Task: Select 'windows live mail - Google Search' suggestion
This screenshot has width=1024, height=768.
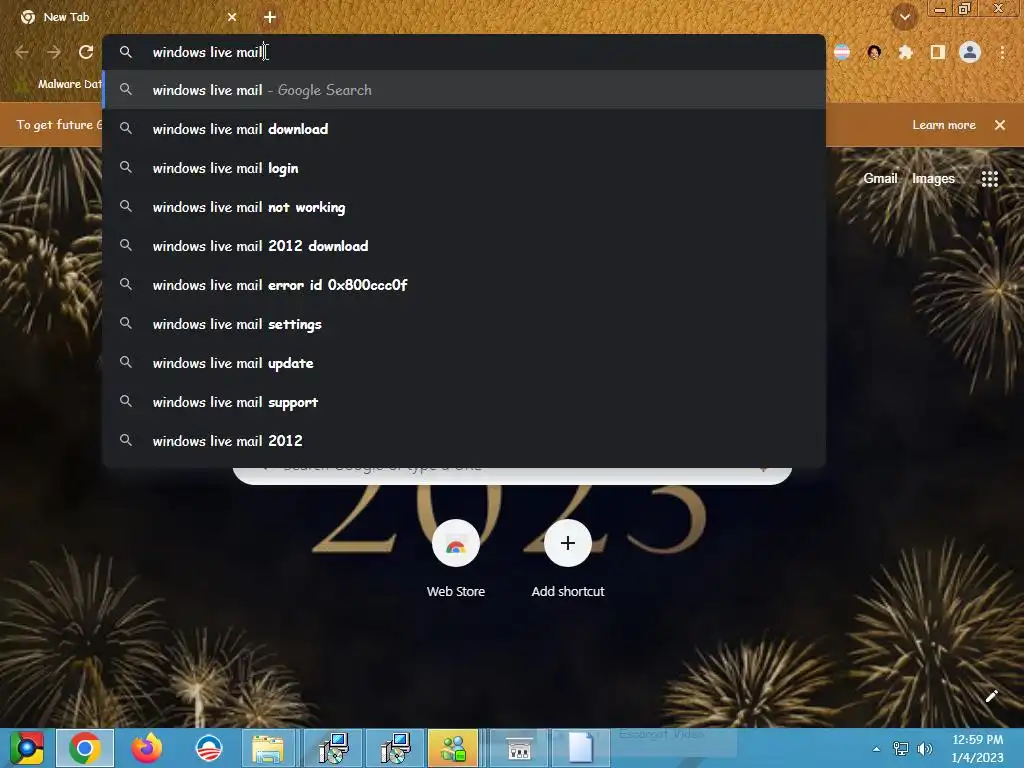Action: click(464, 90)
